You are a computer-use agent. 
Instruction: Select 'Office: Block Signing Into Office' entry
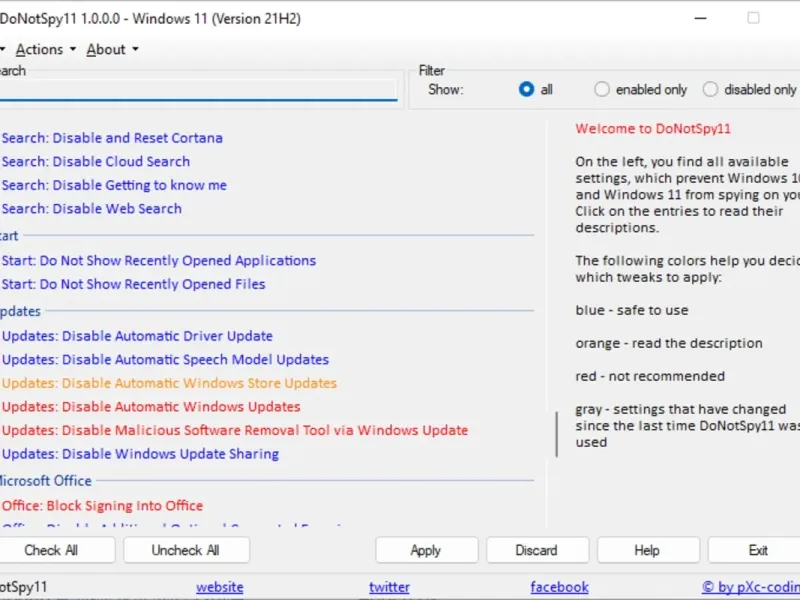click(x=102, y=506)
